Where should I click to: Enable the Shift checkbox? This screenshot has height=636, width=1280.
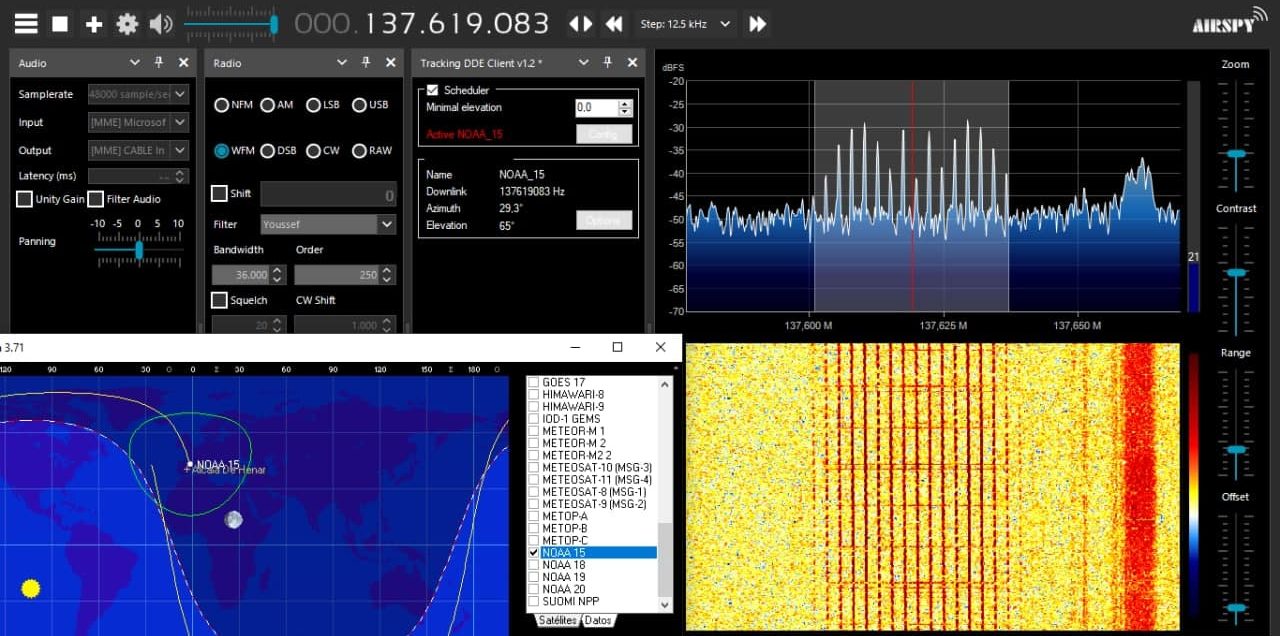point(219,193)
